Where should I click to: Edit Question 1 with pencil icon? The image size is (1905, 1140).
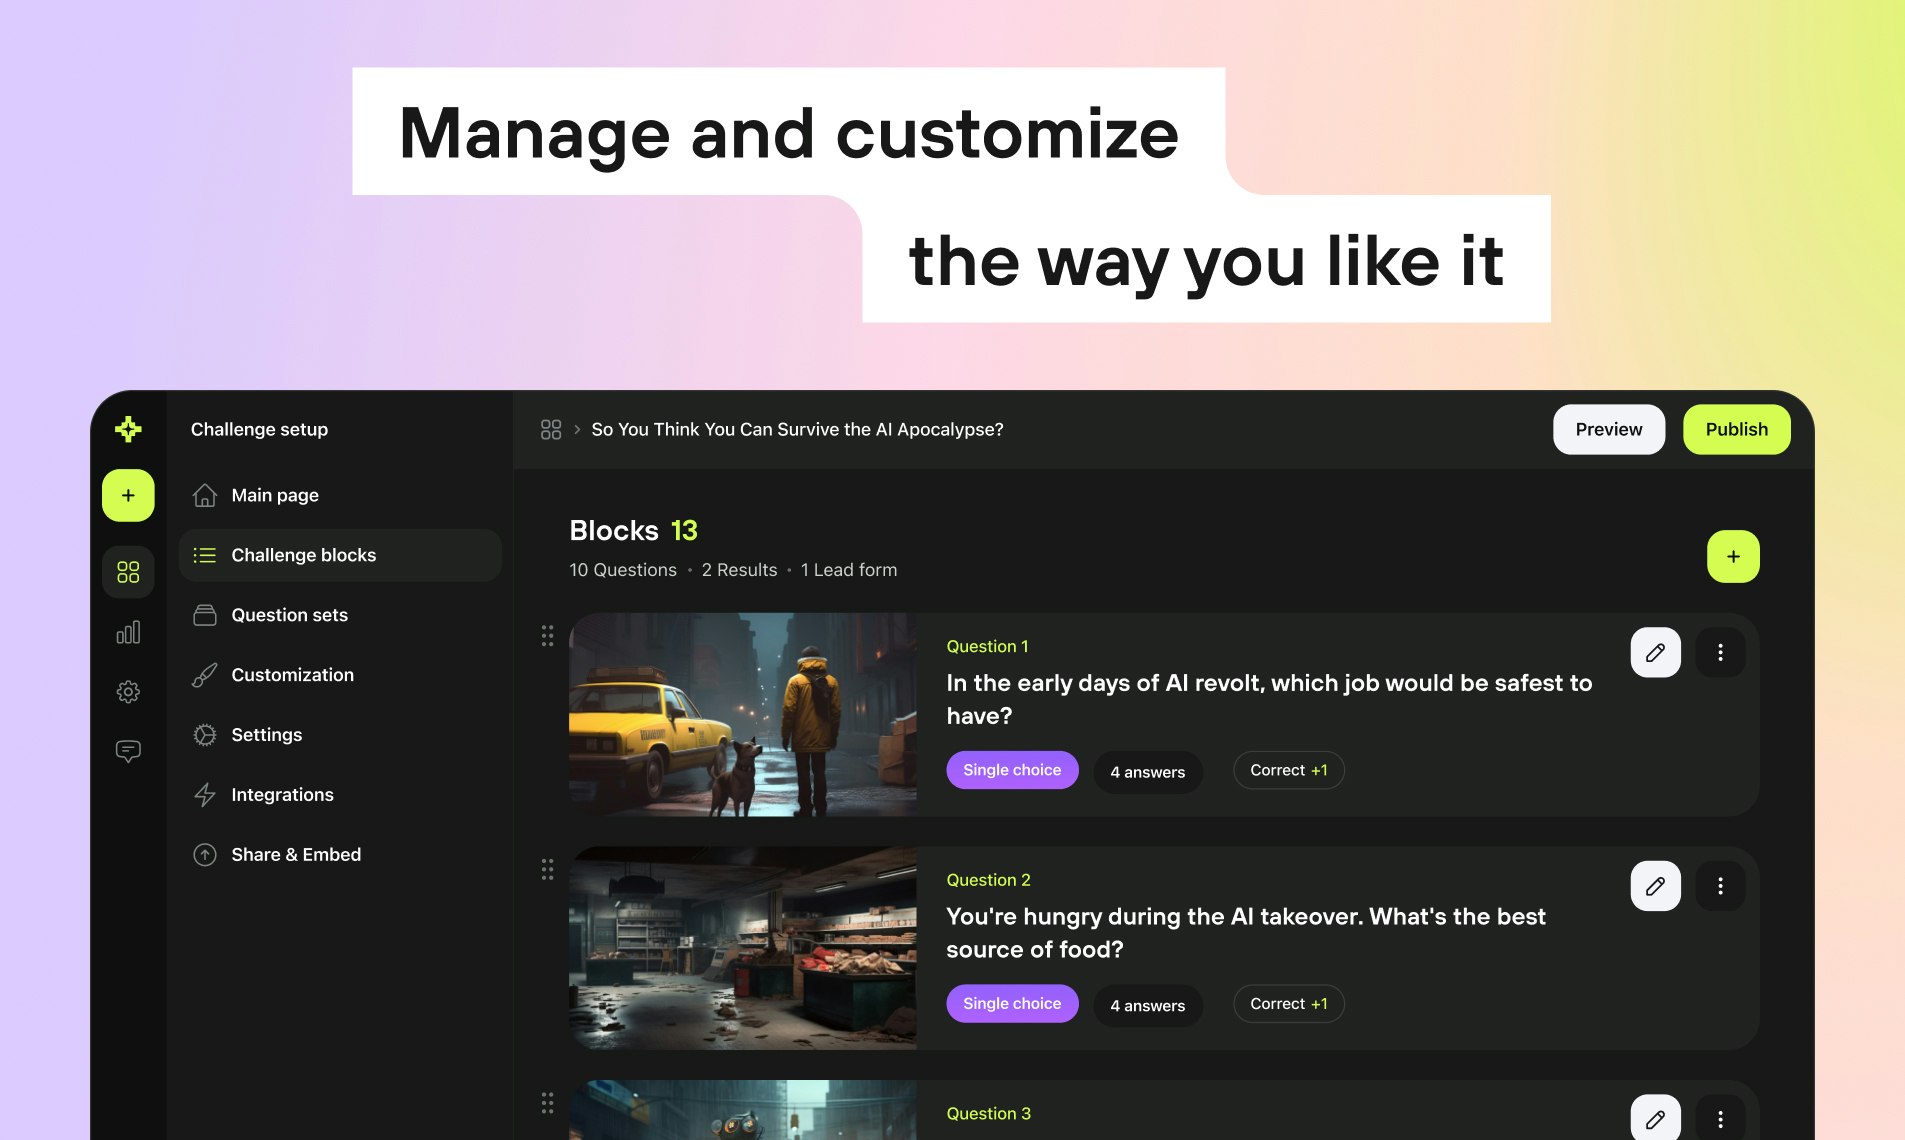[1656, 652]
